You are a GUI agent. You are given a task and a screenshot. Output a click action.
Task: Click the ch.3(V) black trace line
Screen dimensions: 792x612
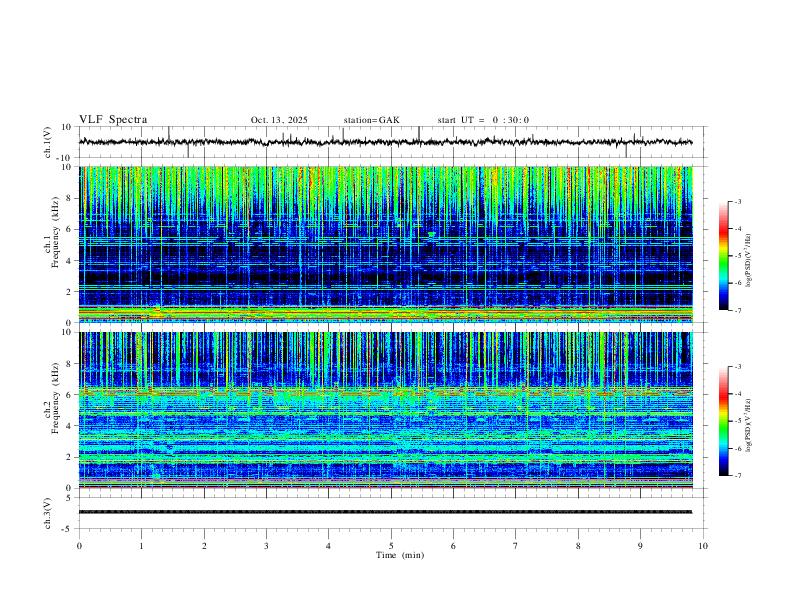pos(385,512)
